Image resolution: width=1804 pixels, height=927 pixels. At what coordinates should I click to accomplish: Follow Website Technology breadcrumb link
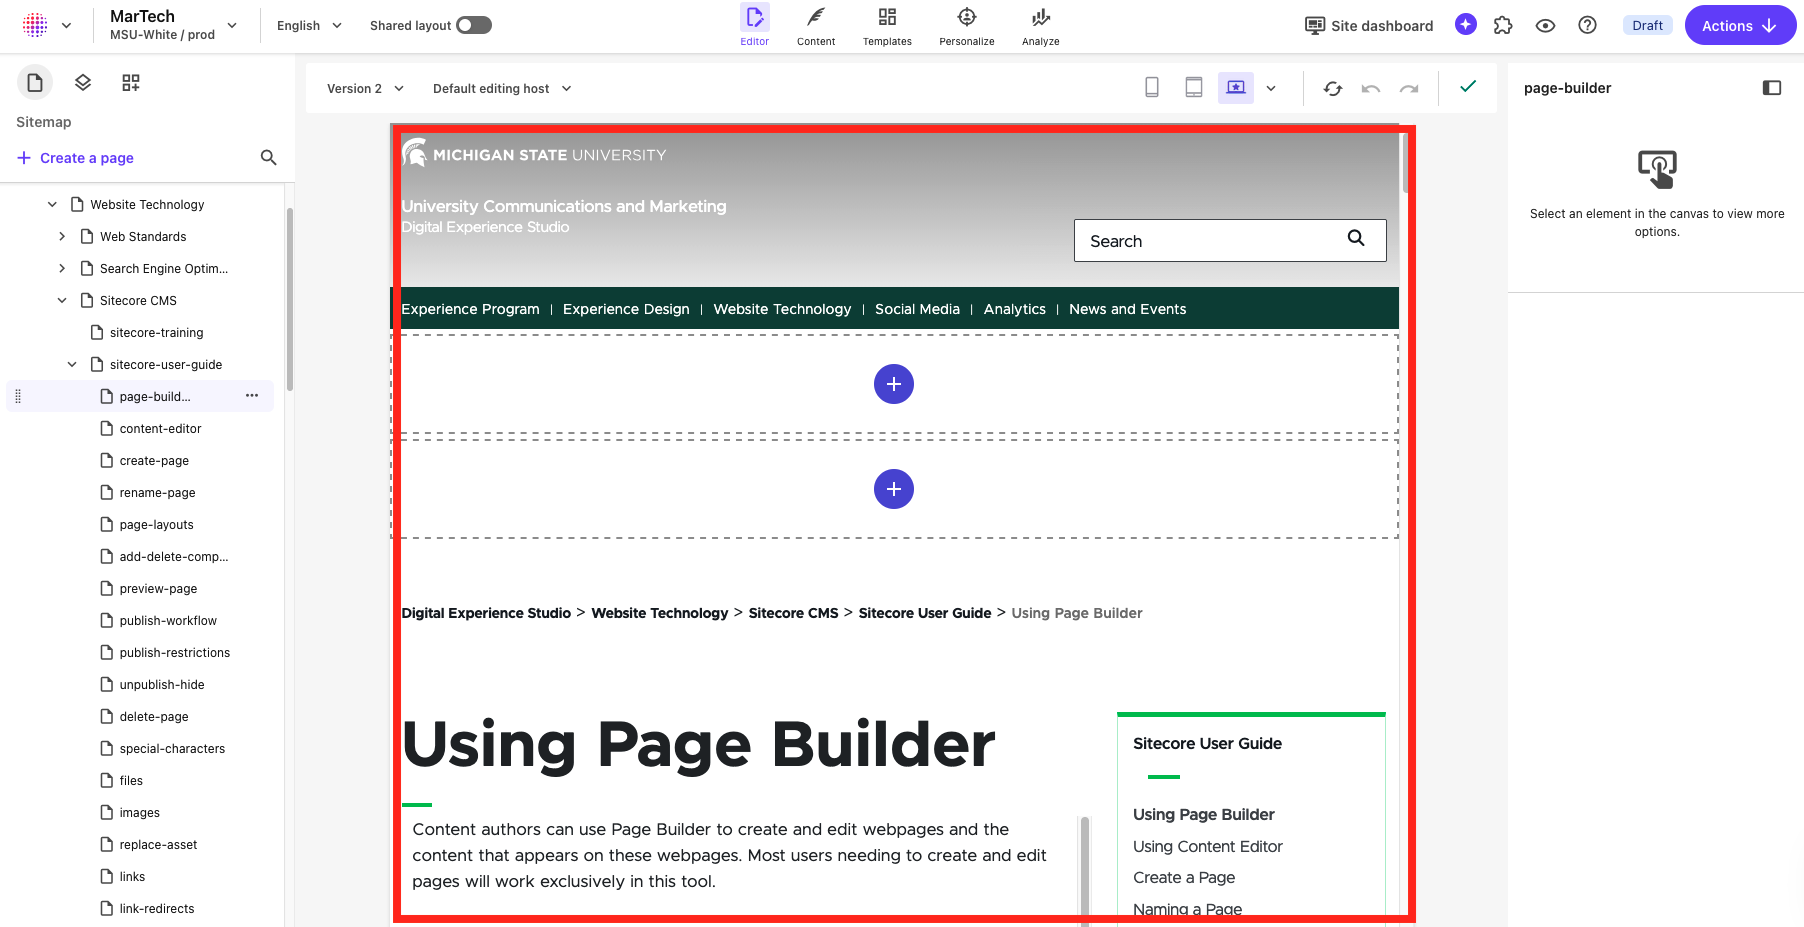660,613
